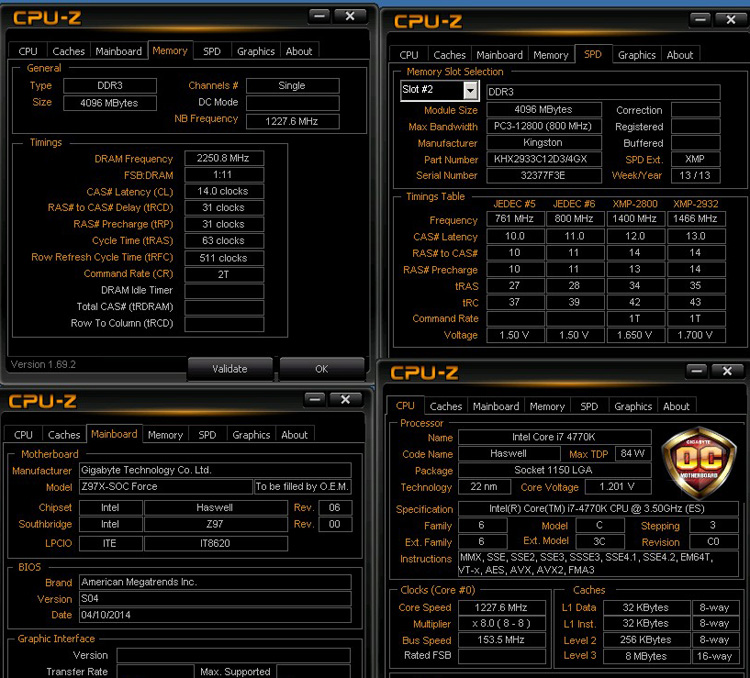This screenshot has height=678, width=750.
Task: Open Mainboard tab in Memory window
Action: coord(119,51)
